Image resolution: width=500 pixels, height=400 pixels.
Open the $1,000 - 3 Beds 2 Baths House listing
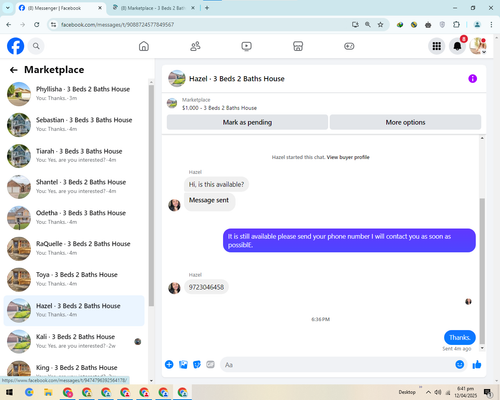coord(219,108)
